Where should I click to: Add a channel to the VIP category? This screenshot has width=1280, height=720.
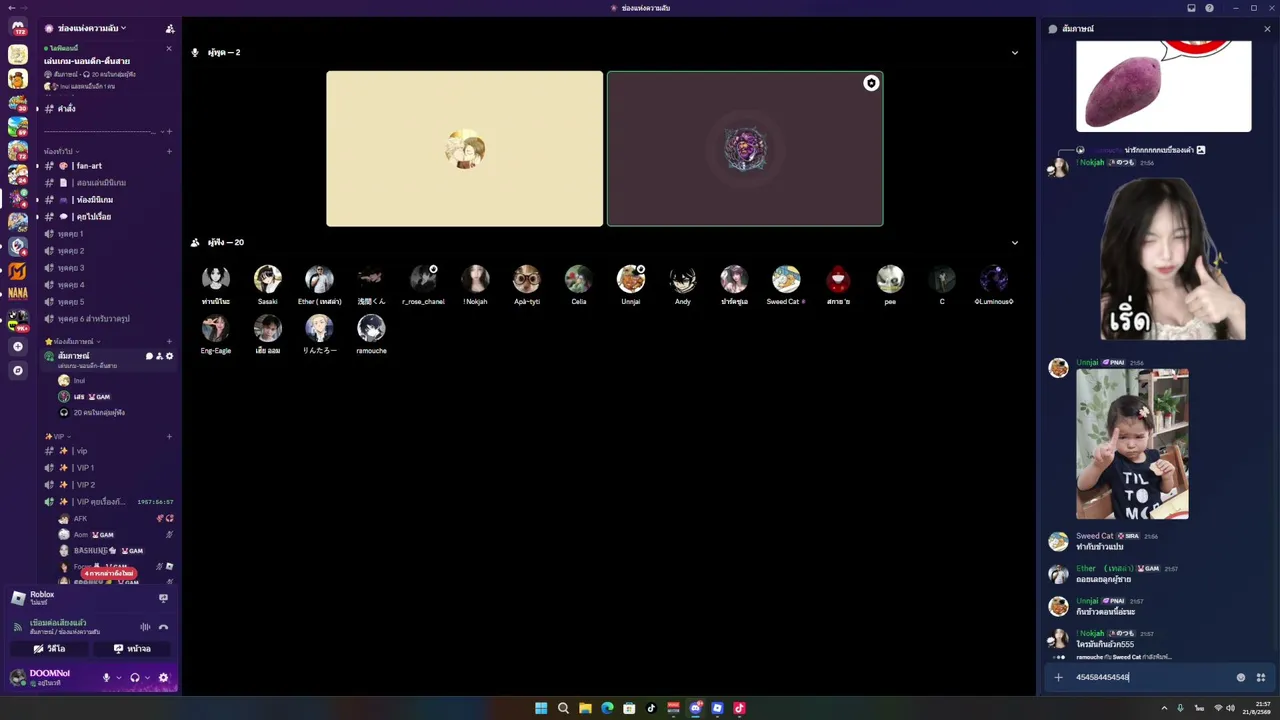coord(169,437)
